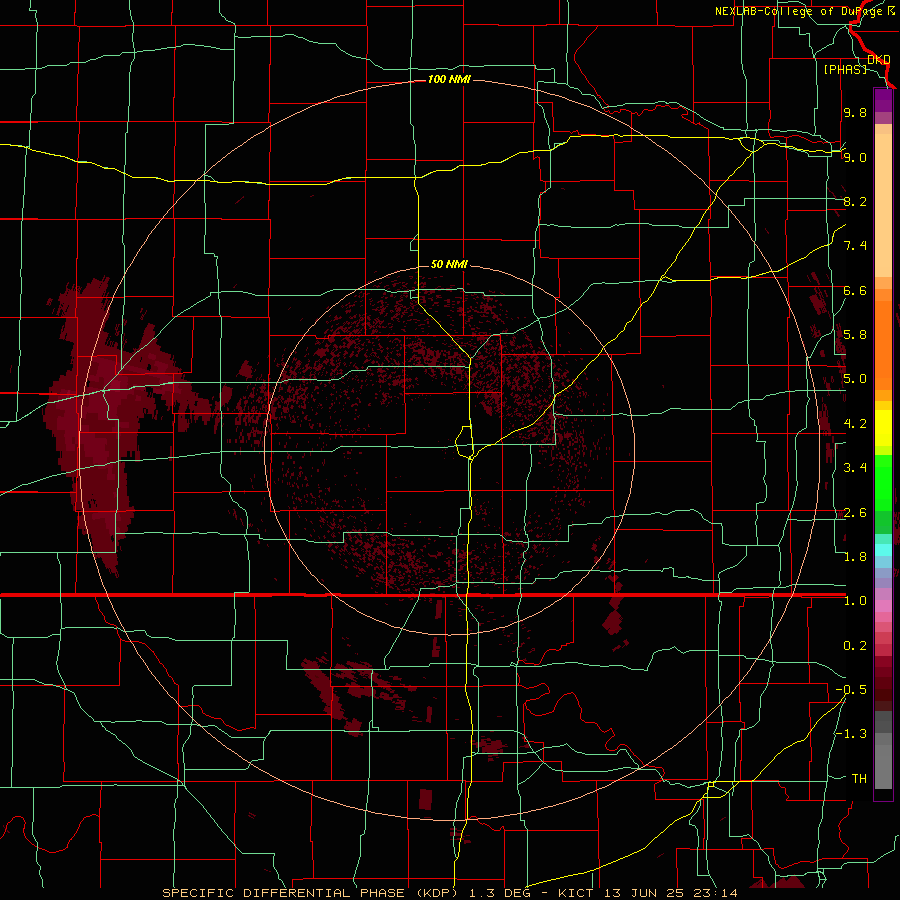This screenshot has width=900, height=900.
Task: Click the 3.4 value on color scale
Action: click(855, 468)
